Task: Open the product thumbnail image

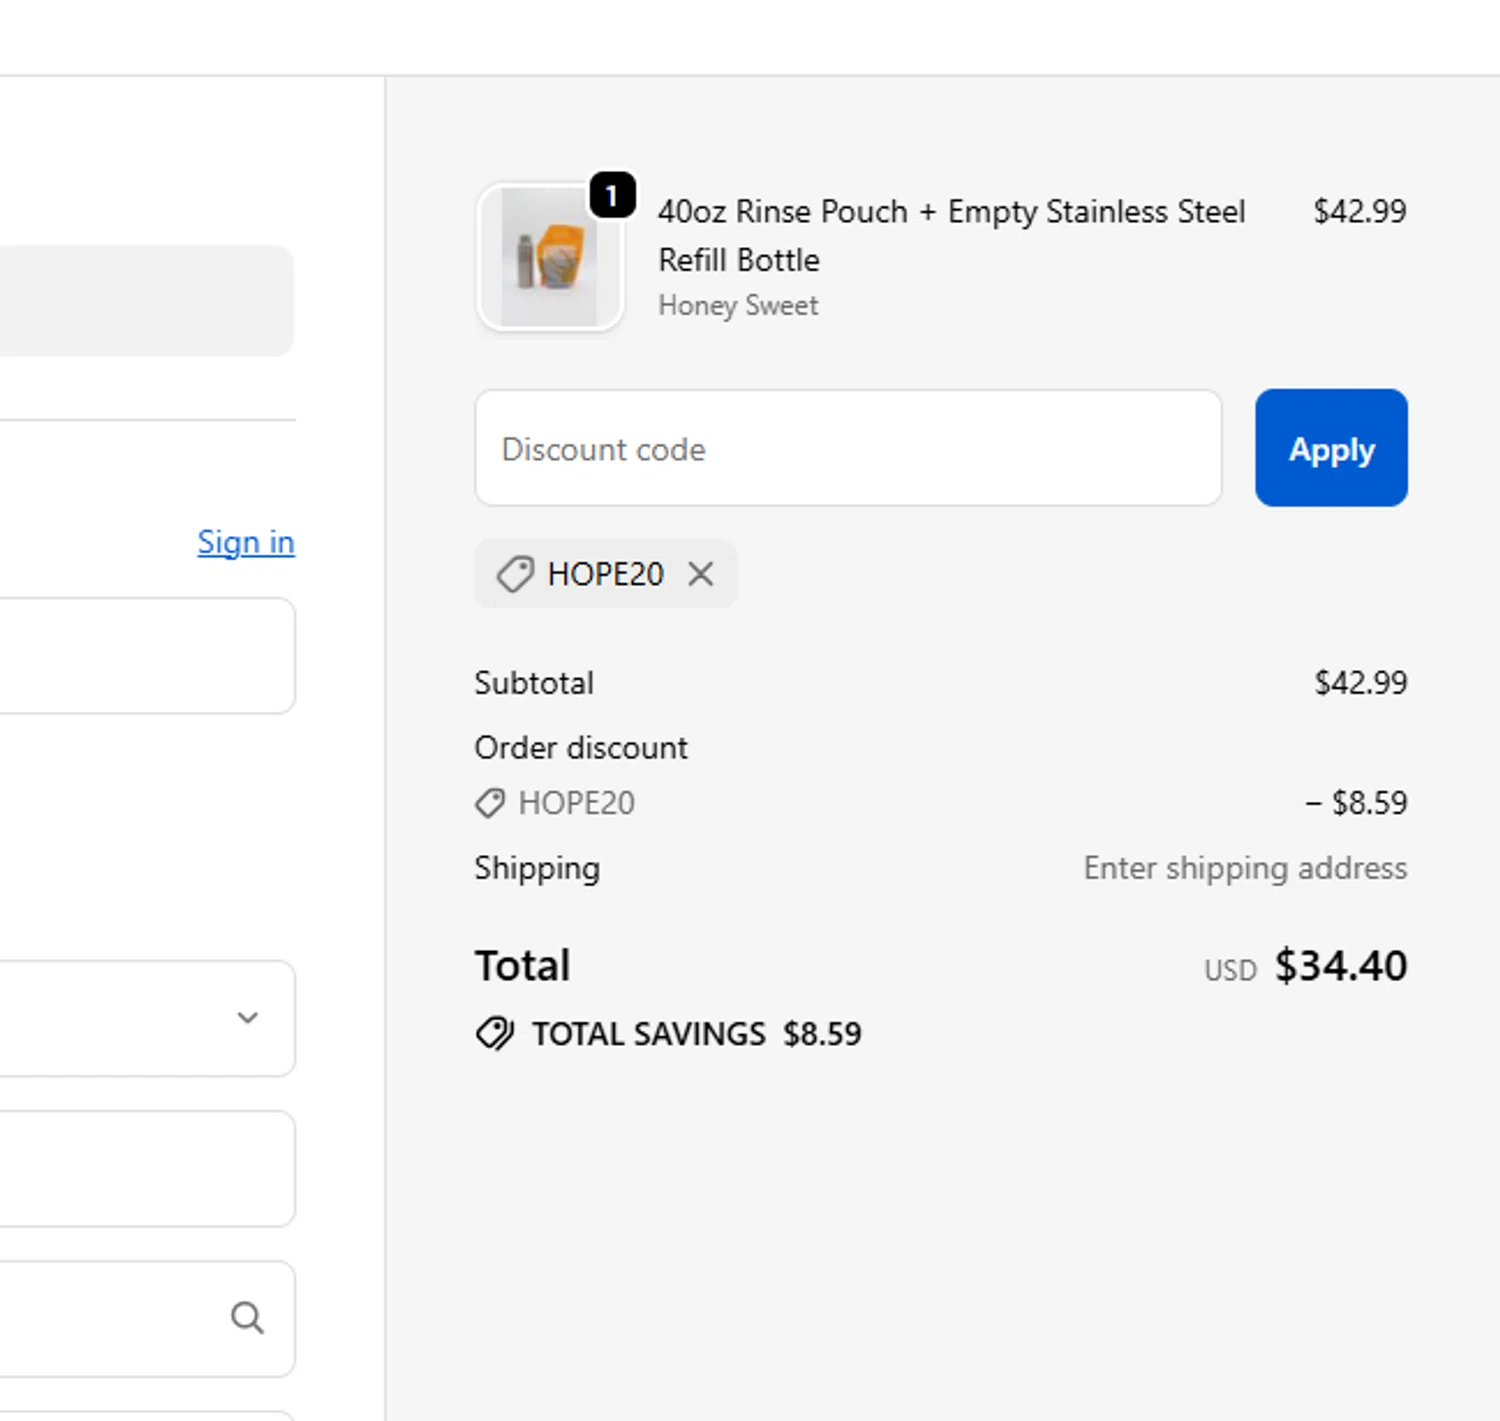Action: [x=550, y=257]
